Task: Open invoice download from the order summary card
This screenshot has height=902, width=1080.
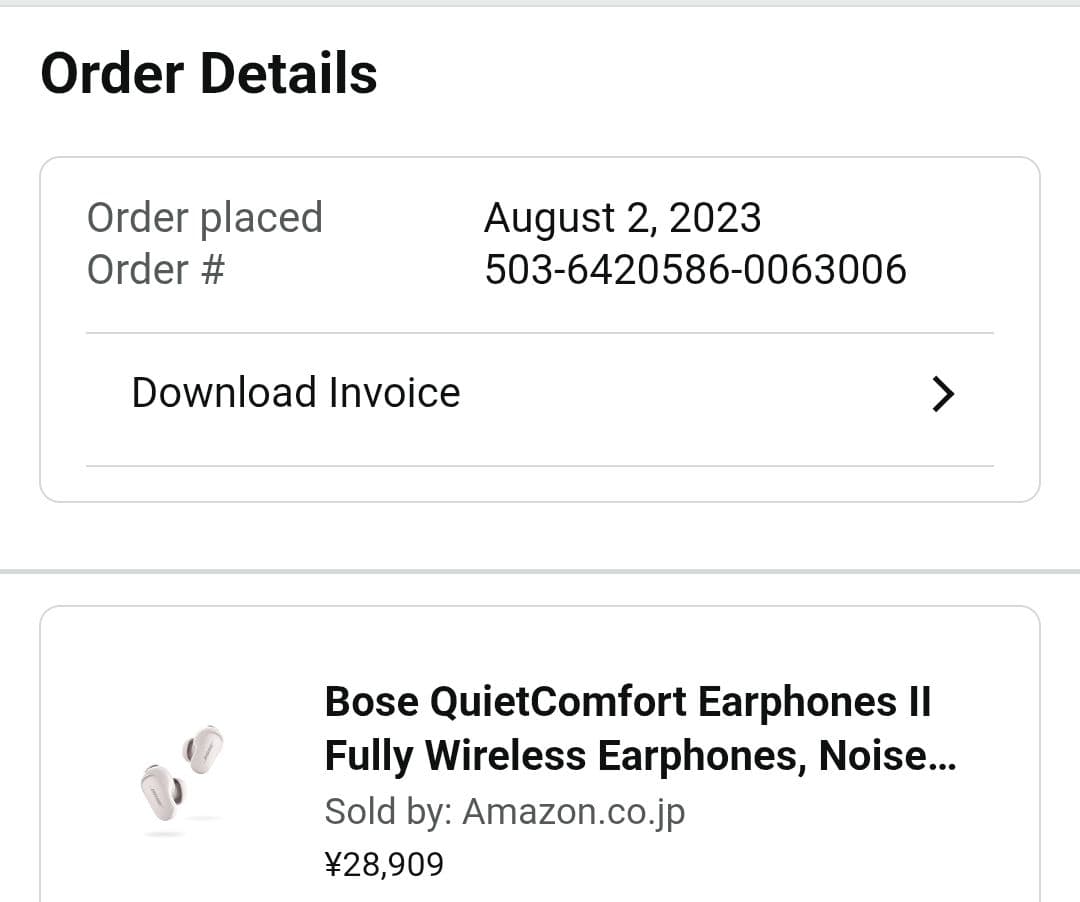Action: (294, 392)
